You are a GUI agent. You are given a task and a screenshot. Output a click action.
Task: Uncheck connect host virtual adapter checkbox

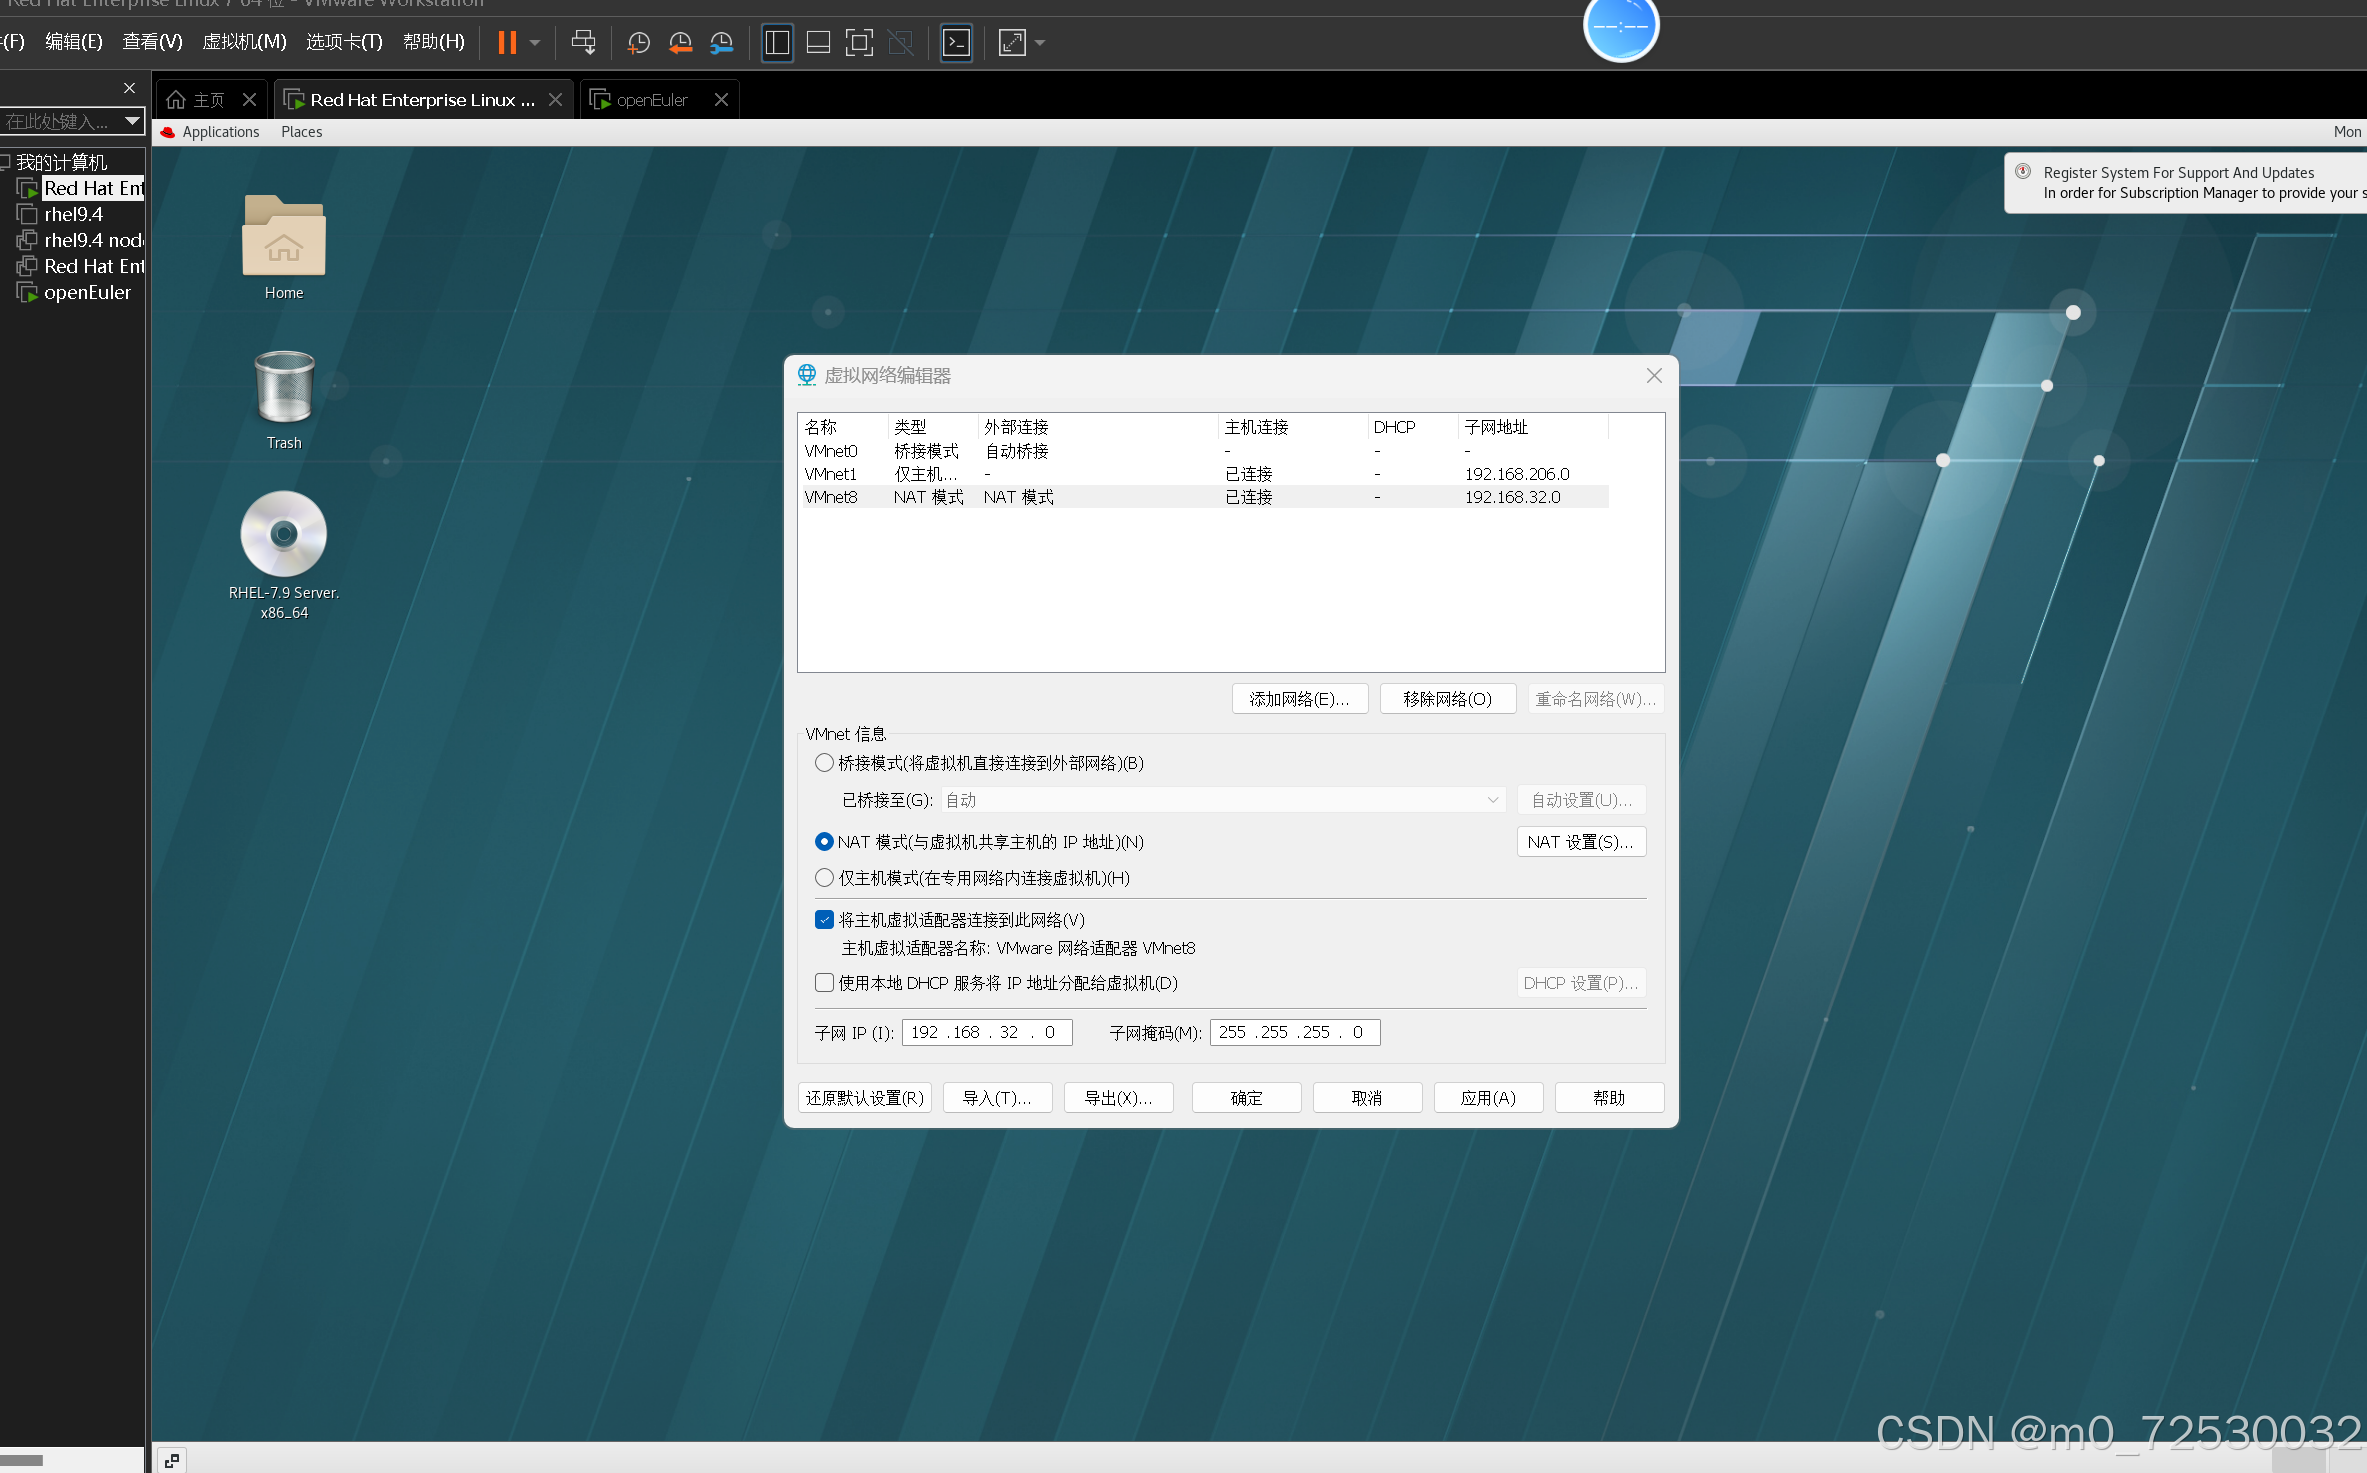click(824, 920)
